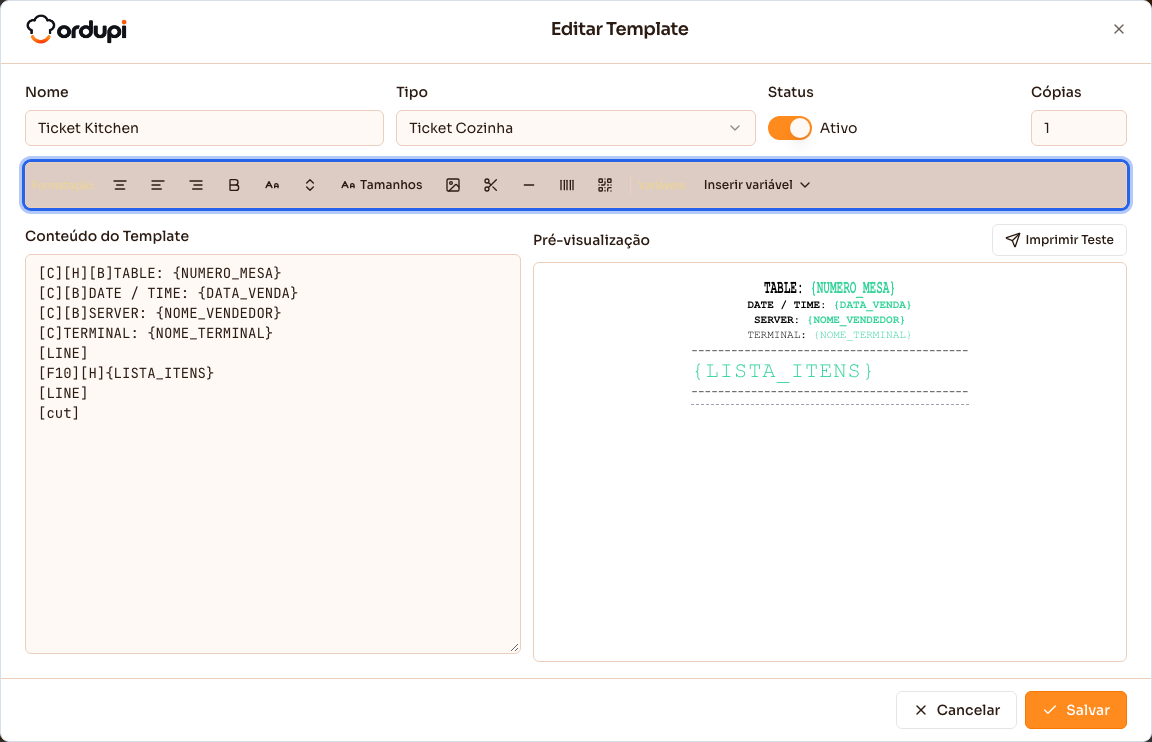Click the {DATA_VENDA} variable in preview

coord(872,305)
